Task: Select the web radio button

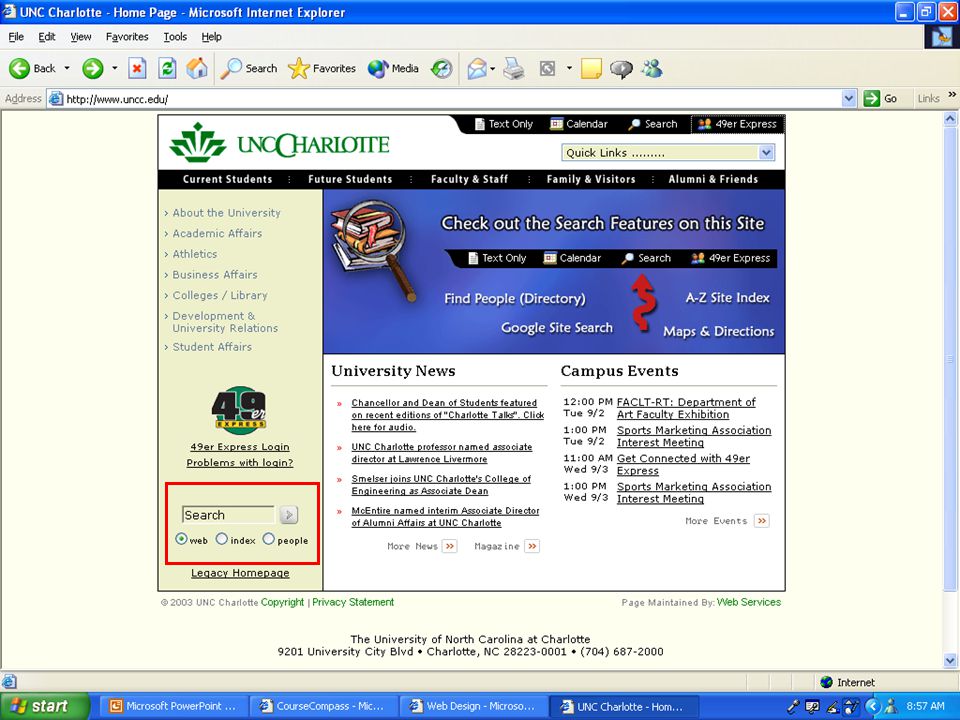Action: [x=181, y=539]
